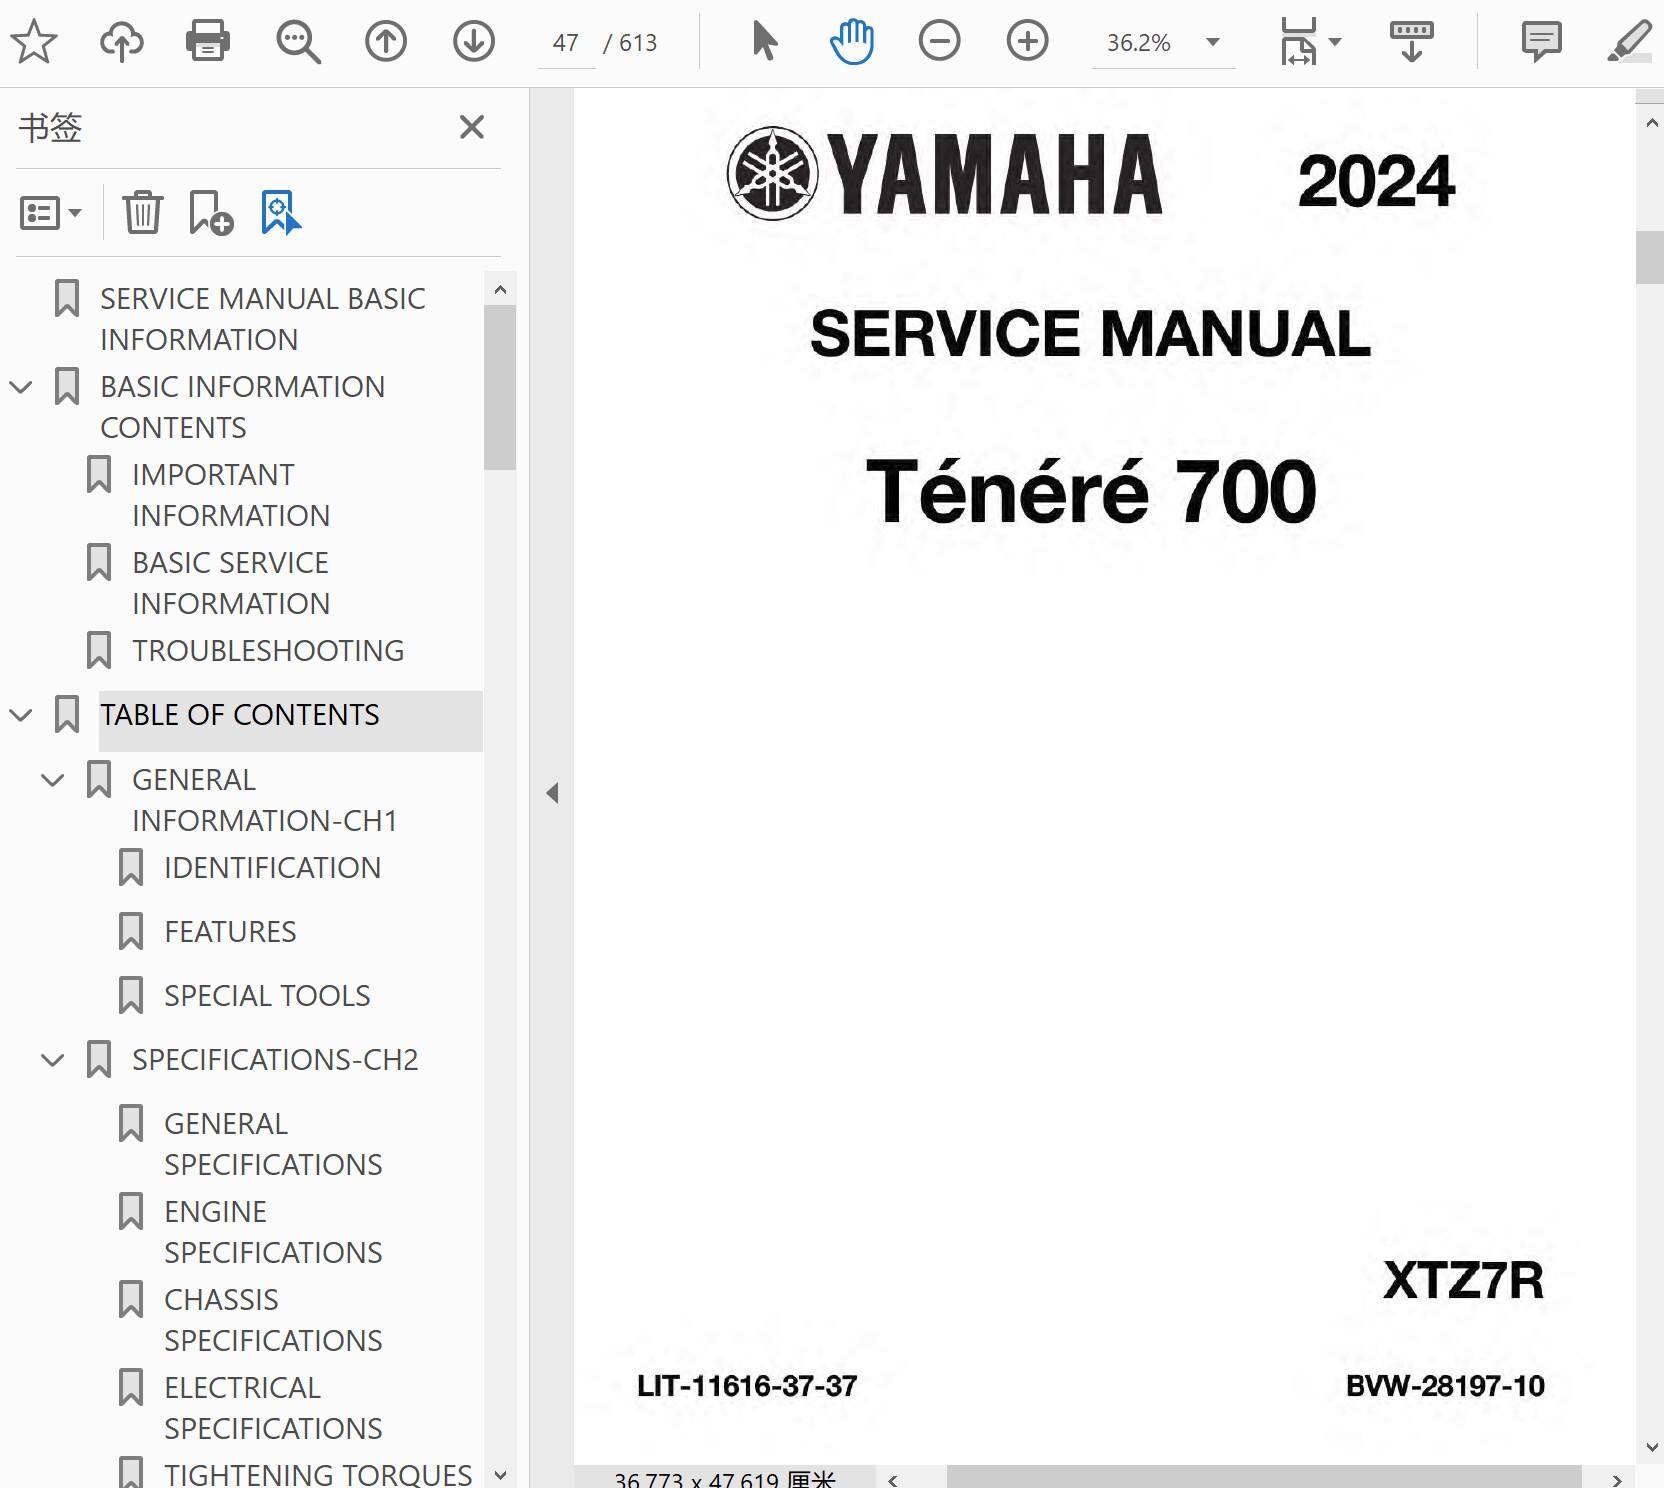
Task: Click horizontal scroll right arrow
Action: click(1617, 1479)
